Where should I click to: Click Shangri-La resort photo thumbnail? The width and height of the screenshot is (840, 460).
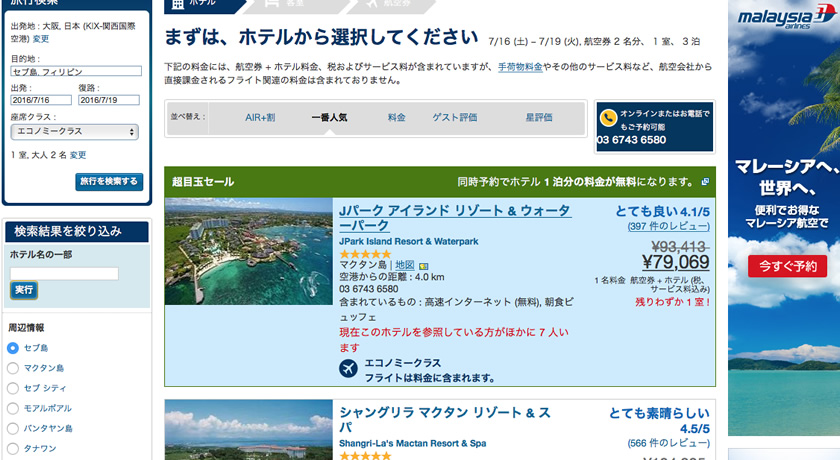pos(249,429)
